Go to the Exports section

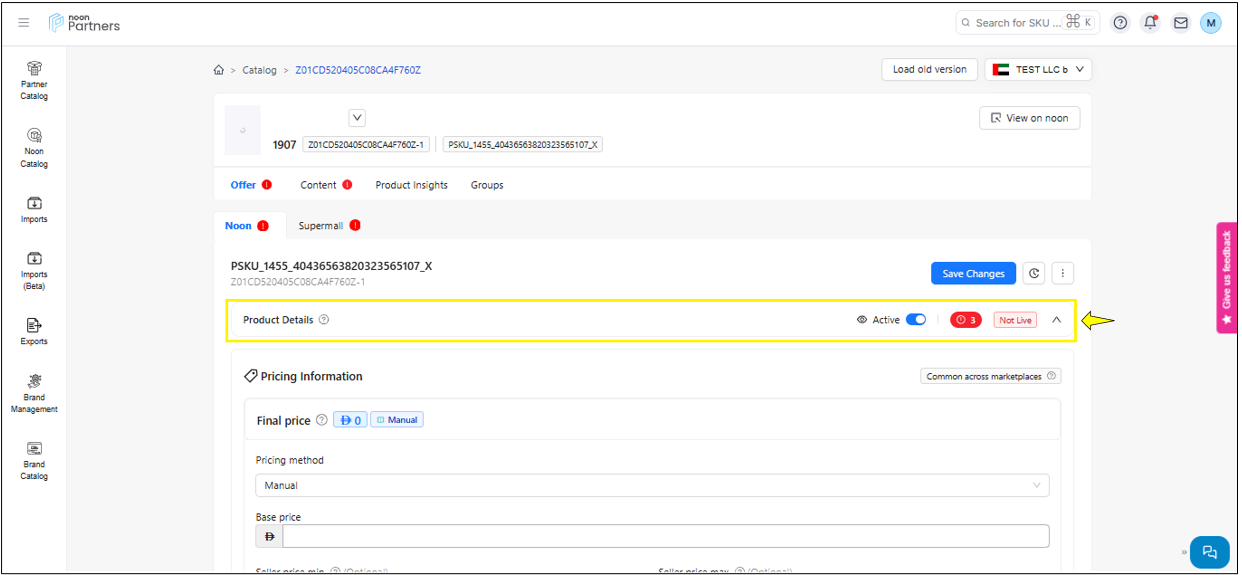point(34,331)
